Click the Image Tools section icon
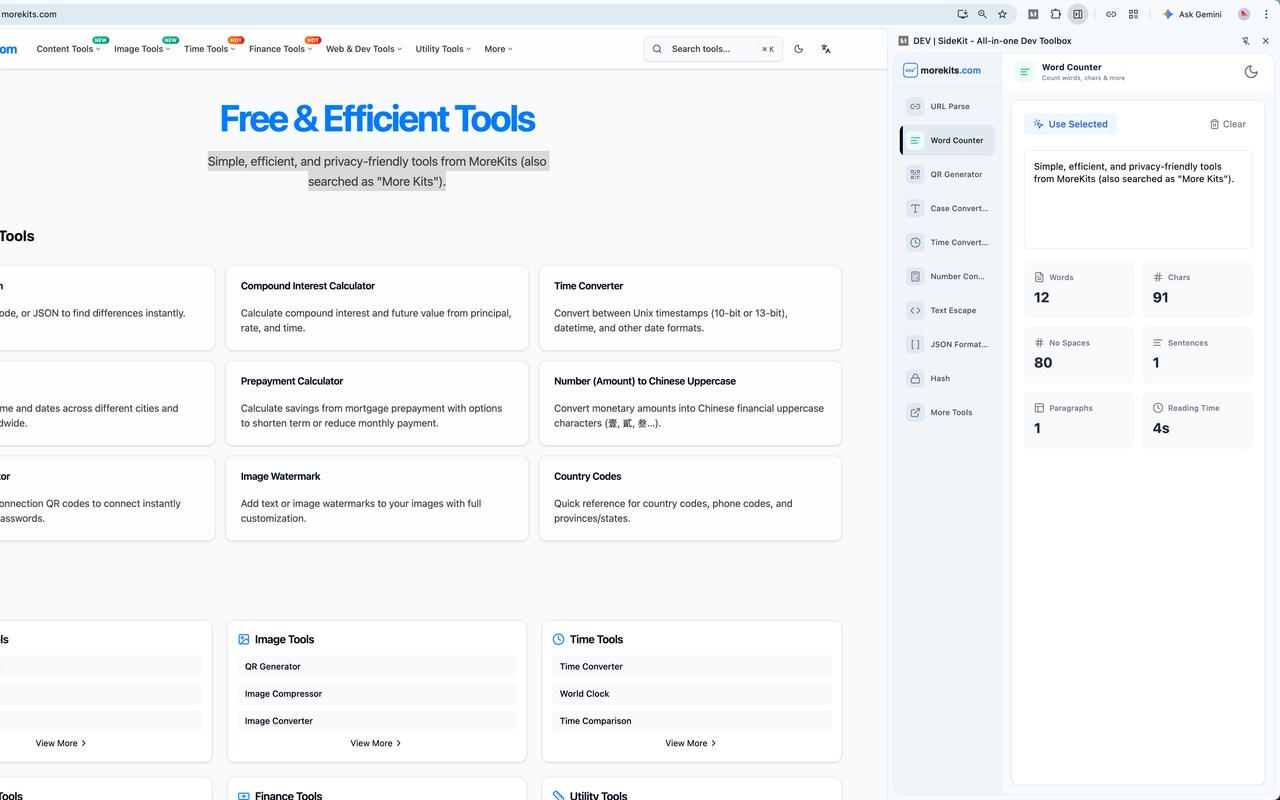Screen dimensions: 1280x800 coord(244,639)
